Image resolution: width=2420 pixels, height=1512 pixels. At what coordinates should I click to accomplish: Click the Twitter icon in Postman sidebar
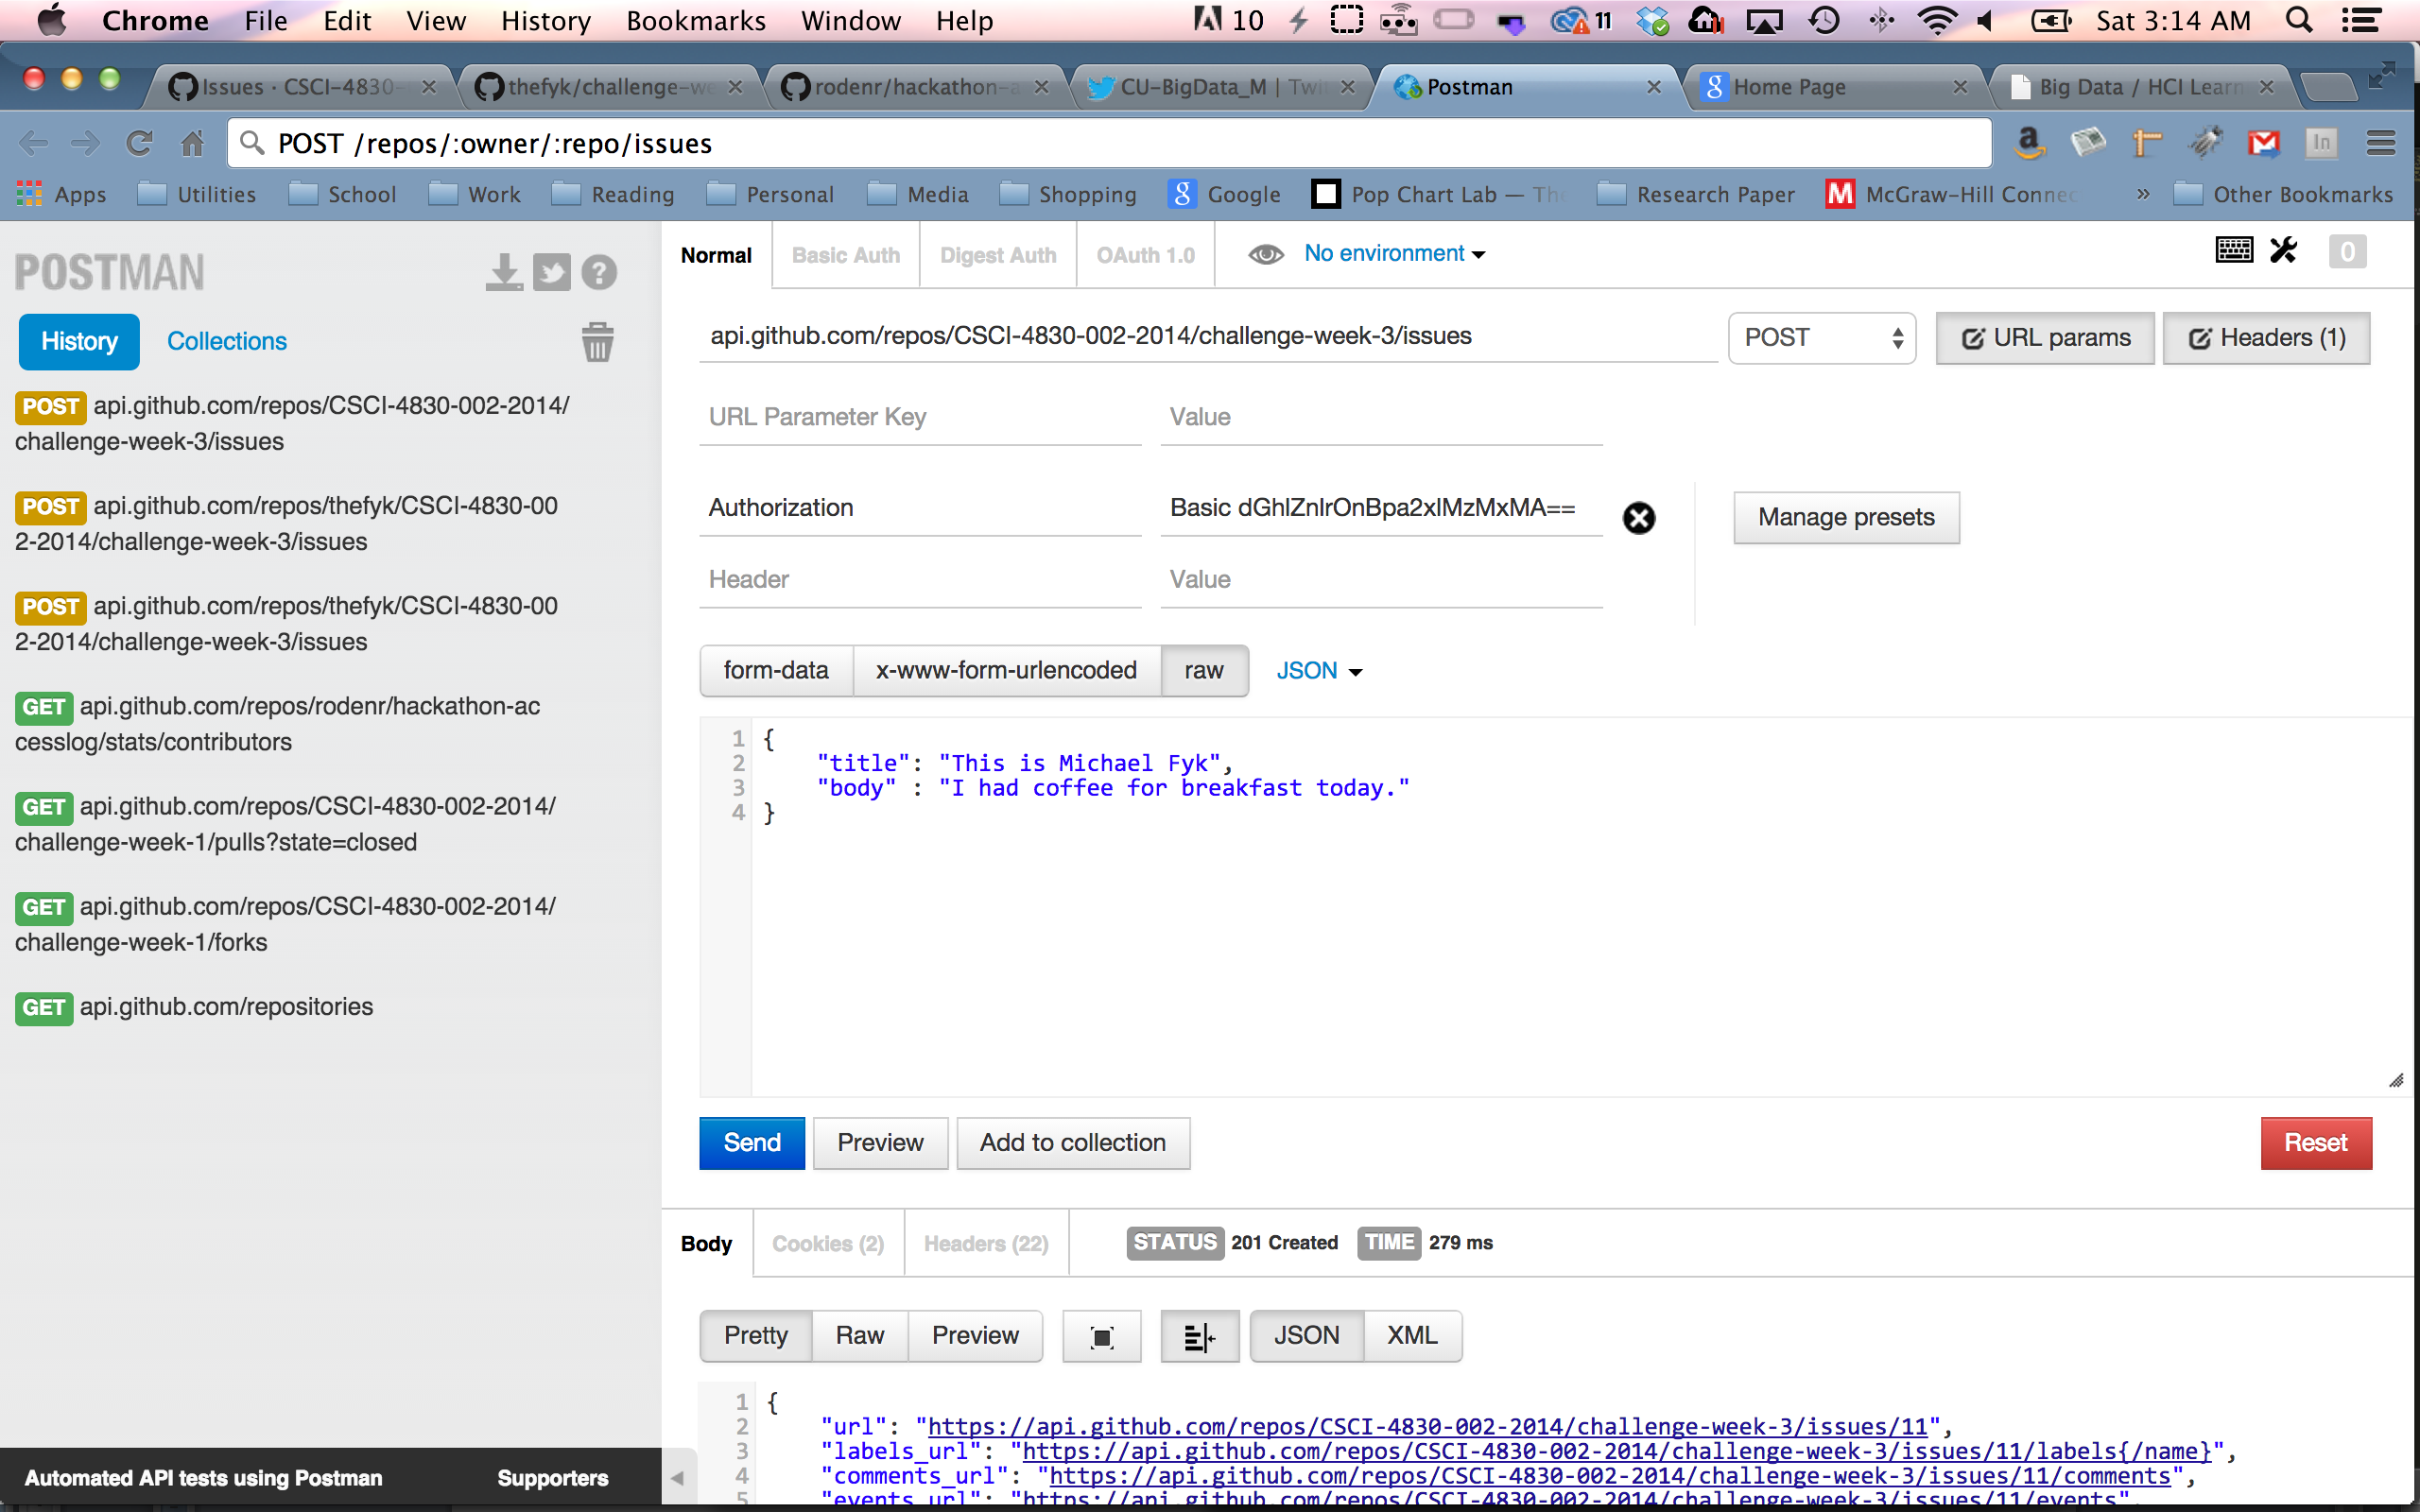(552, 272)
